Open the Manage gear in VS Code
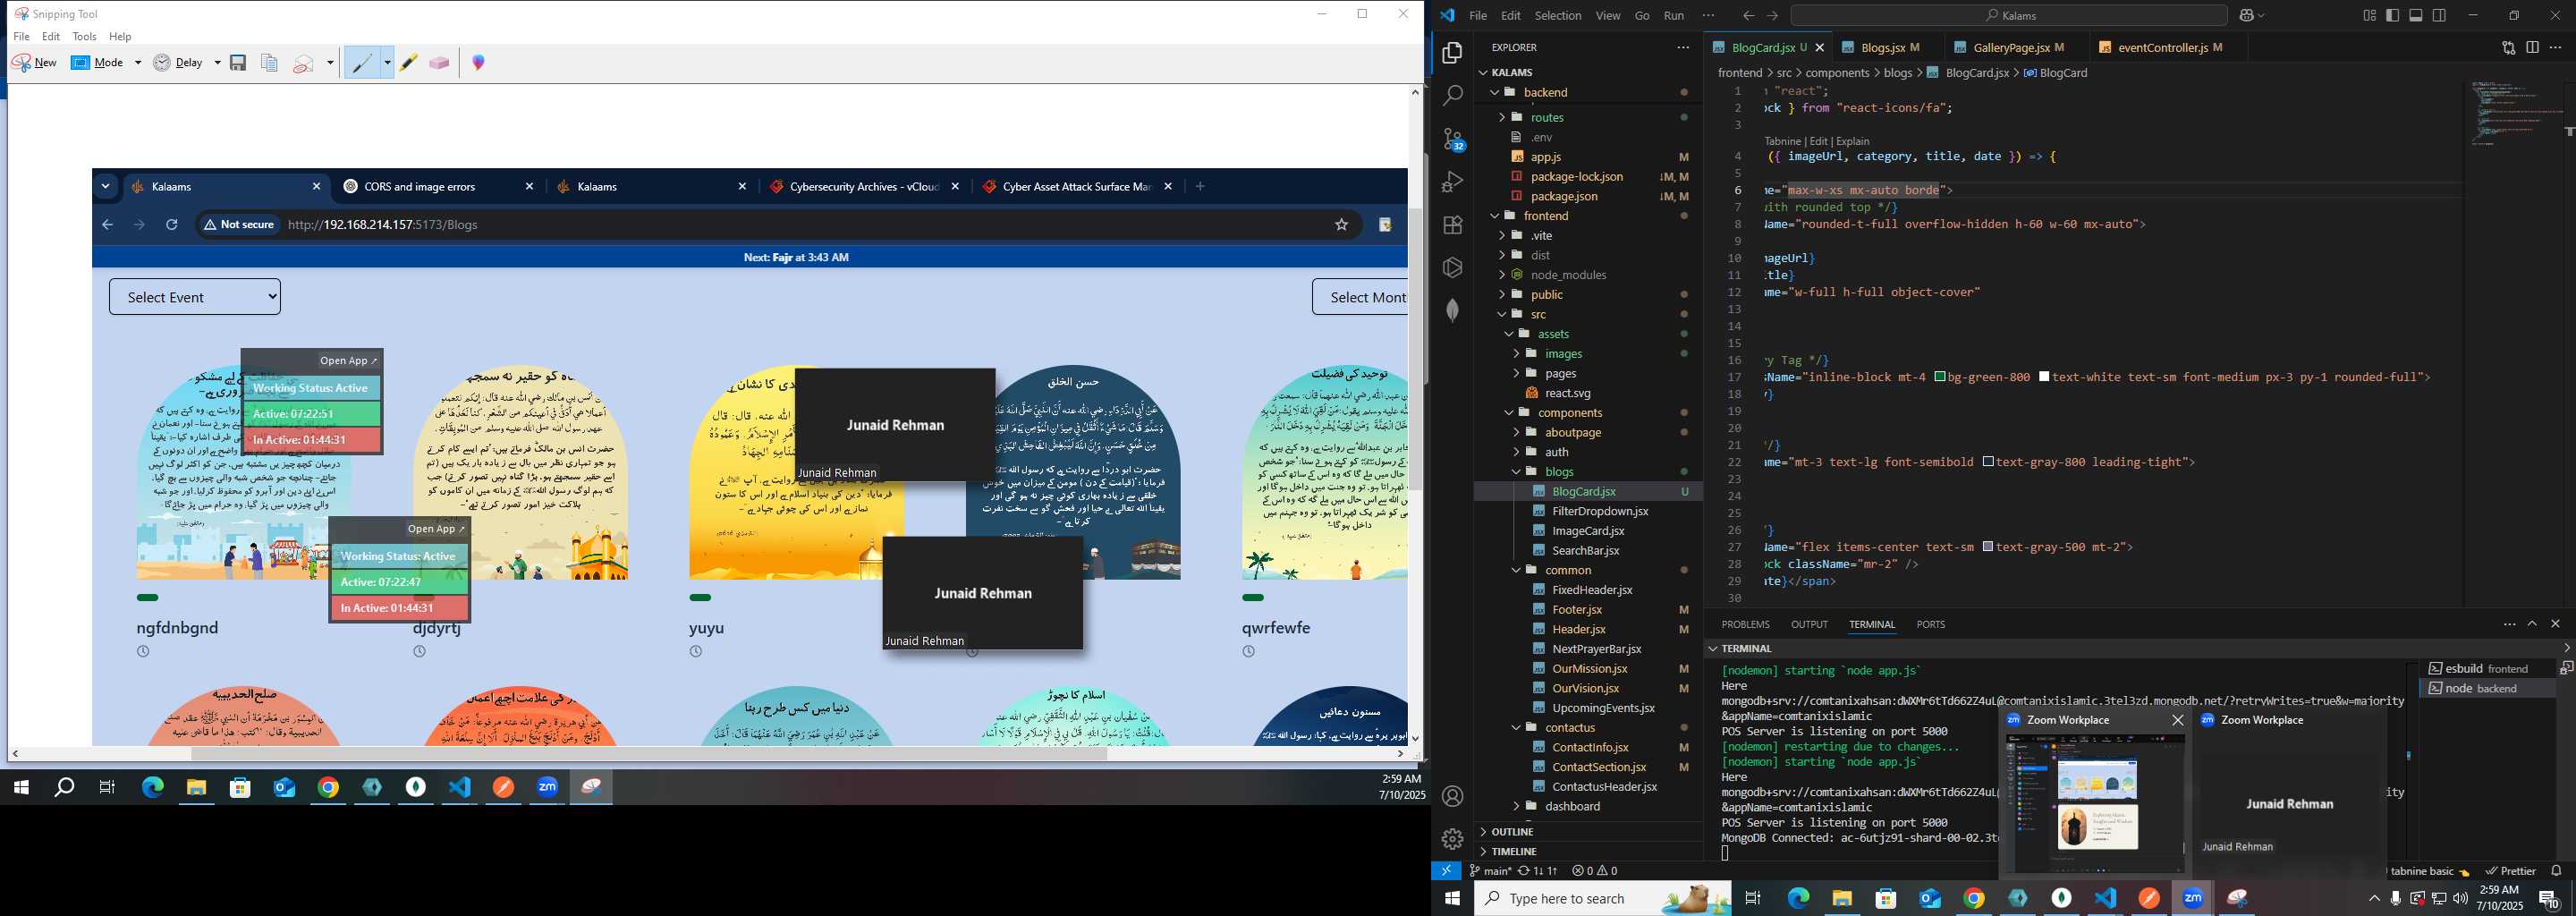Viewport: 2576px width, 916px height. click(1452, 839)
